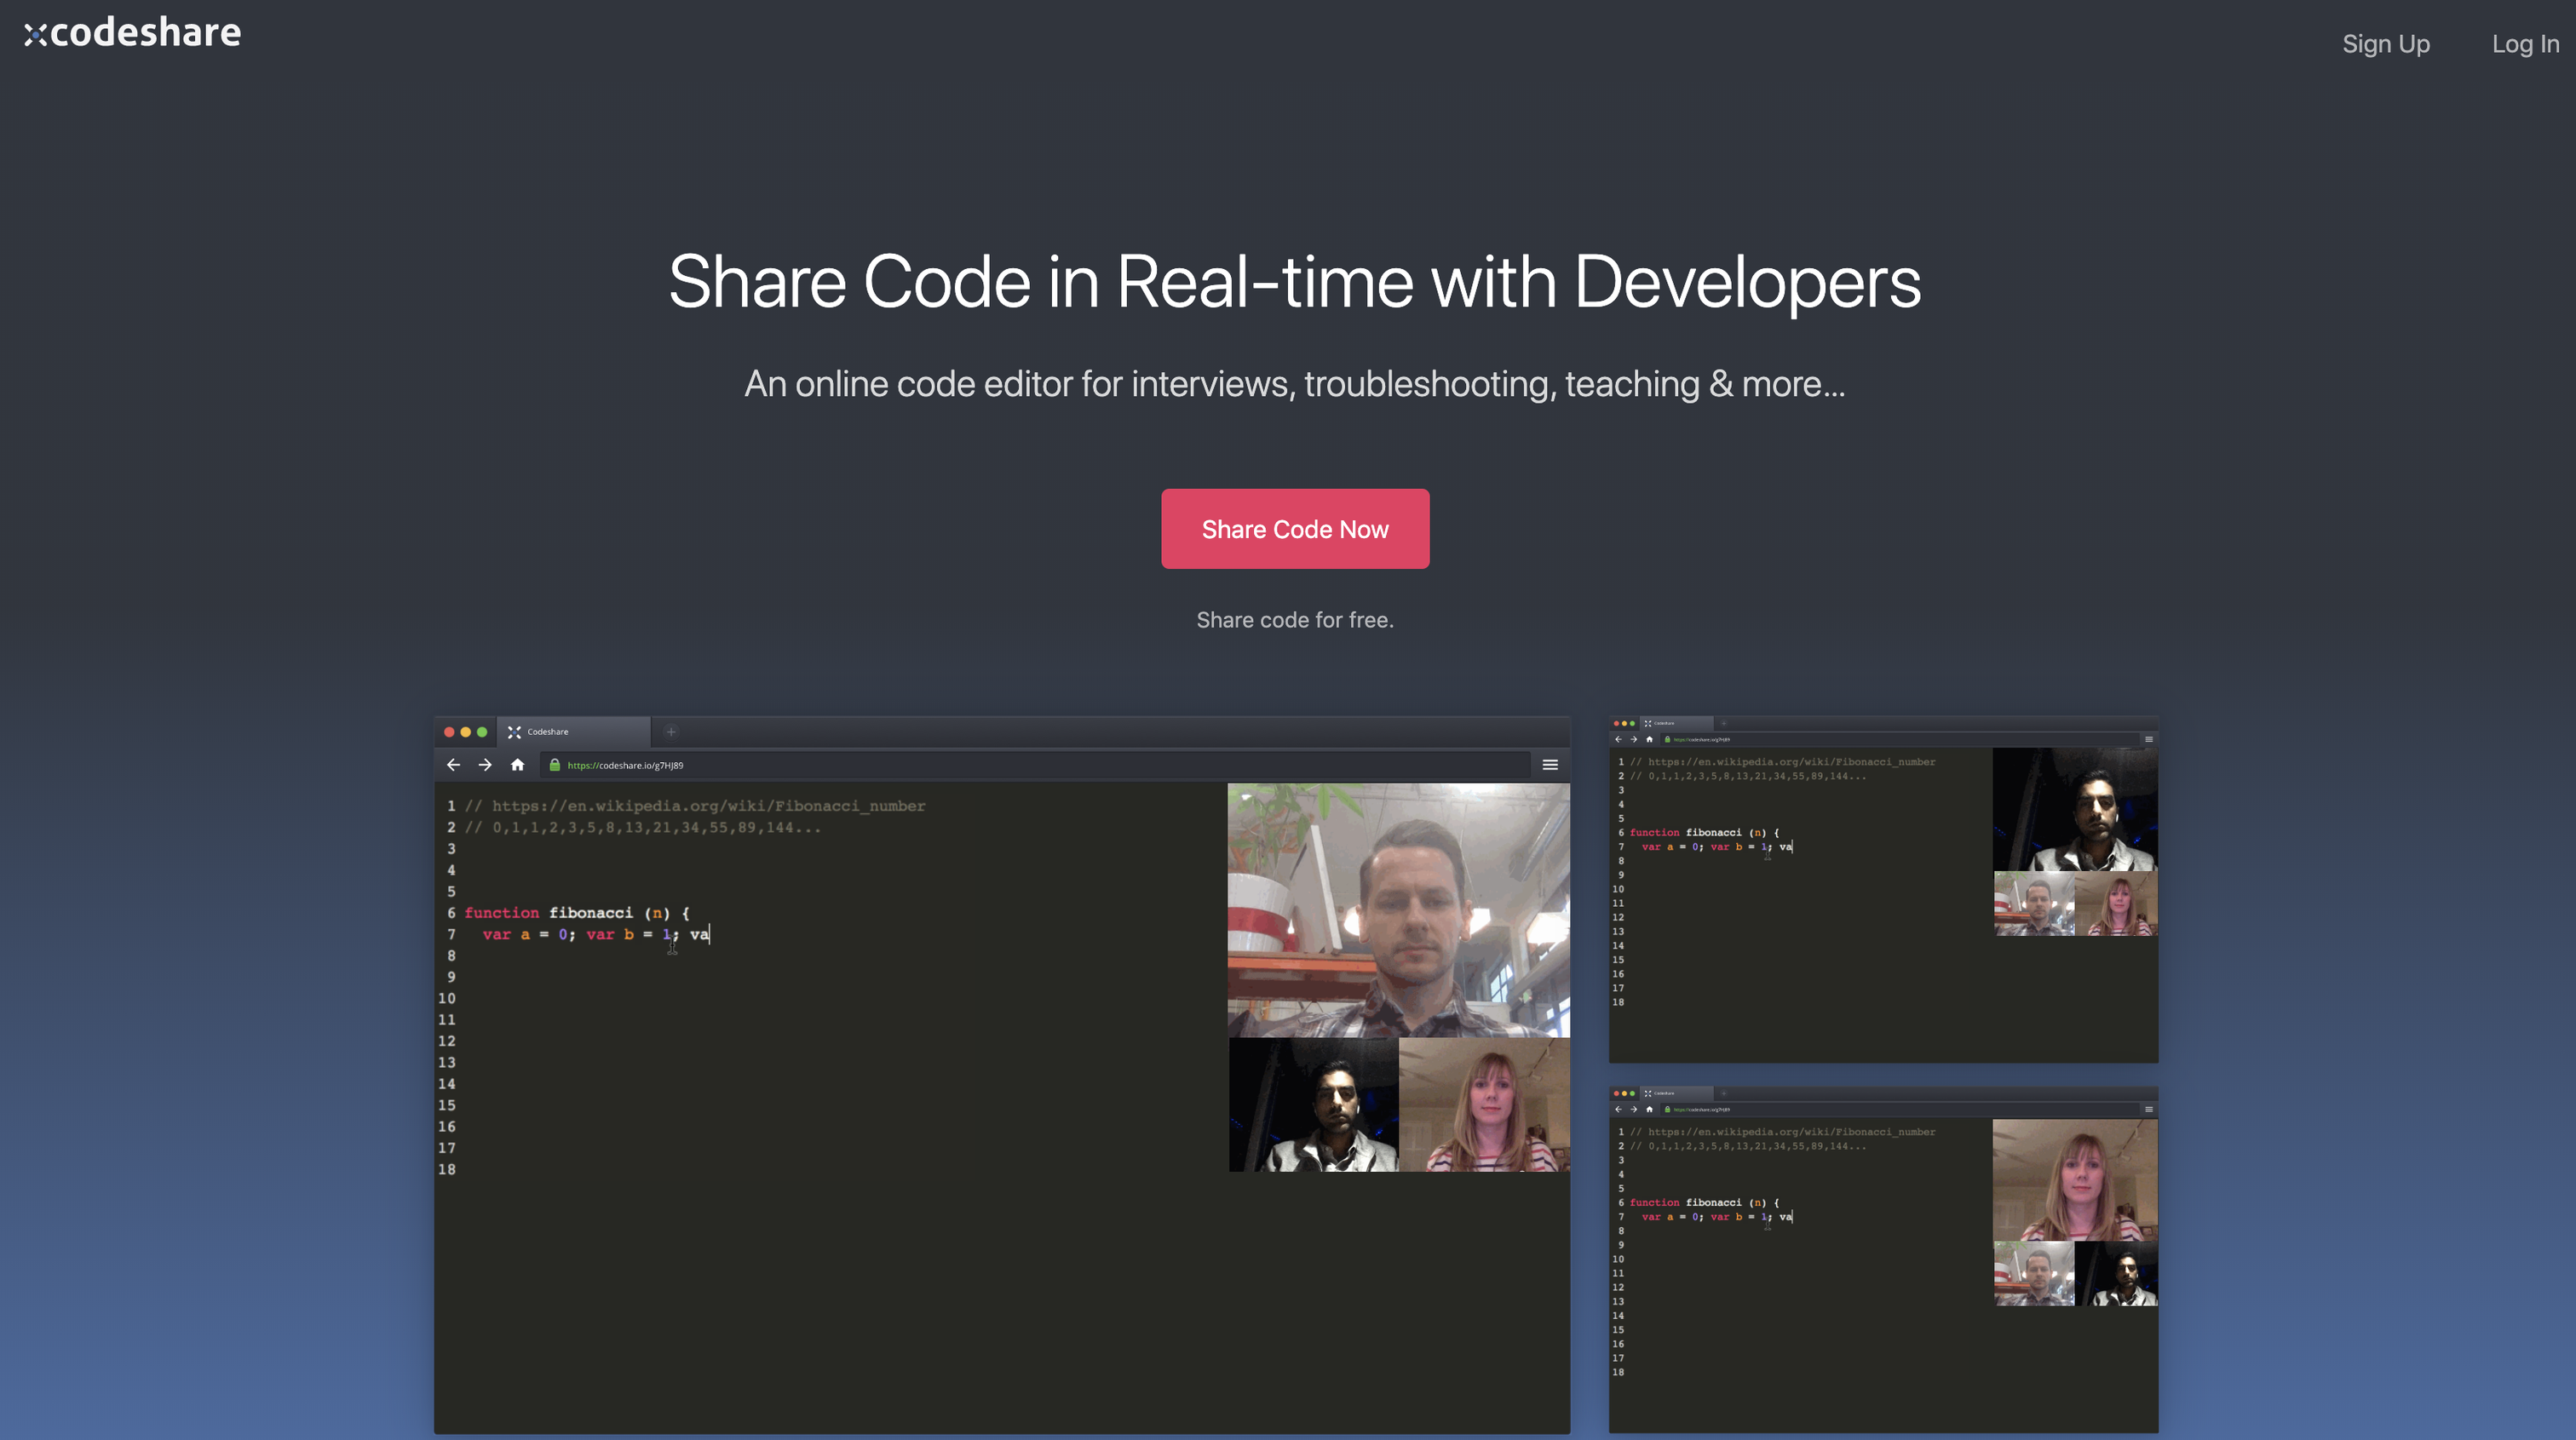Screen dimensions: 2576x1440
Task: Open the Sign Up page
Action: (2385, 44)
